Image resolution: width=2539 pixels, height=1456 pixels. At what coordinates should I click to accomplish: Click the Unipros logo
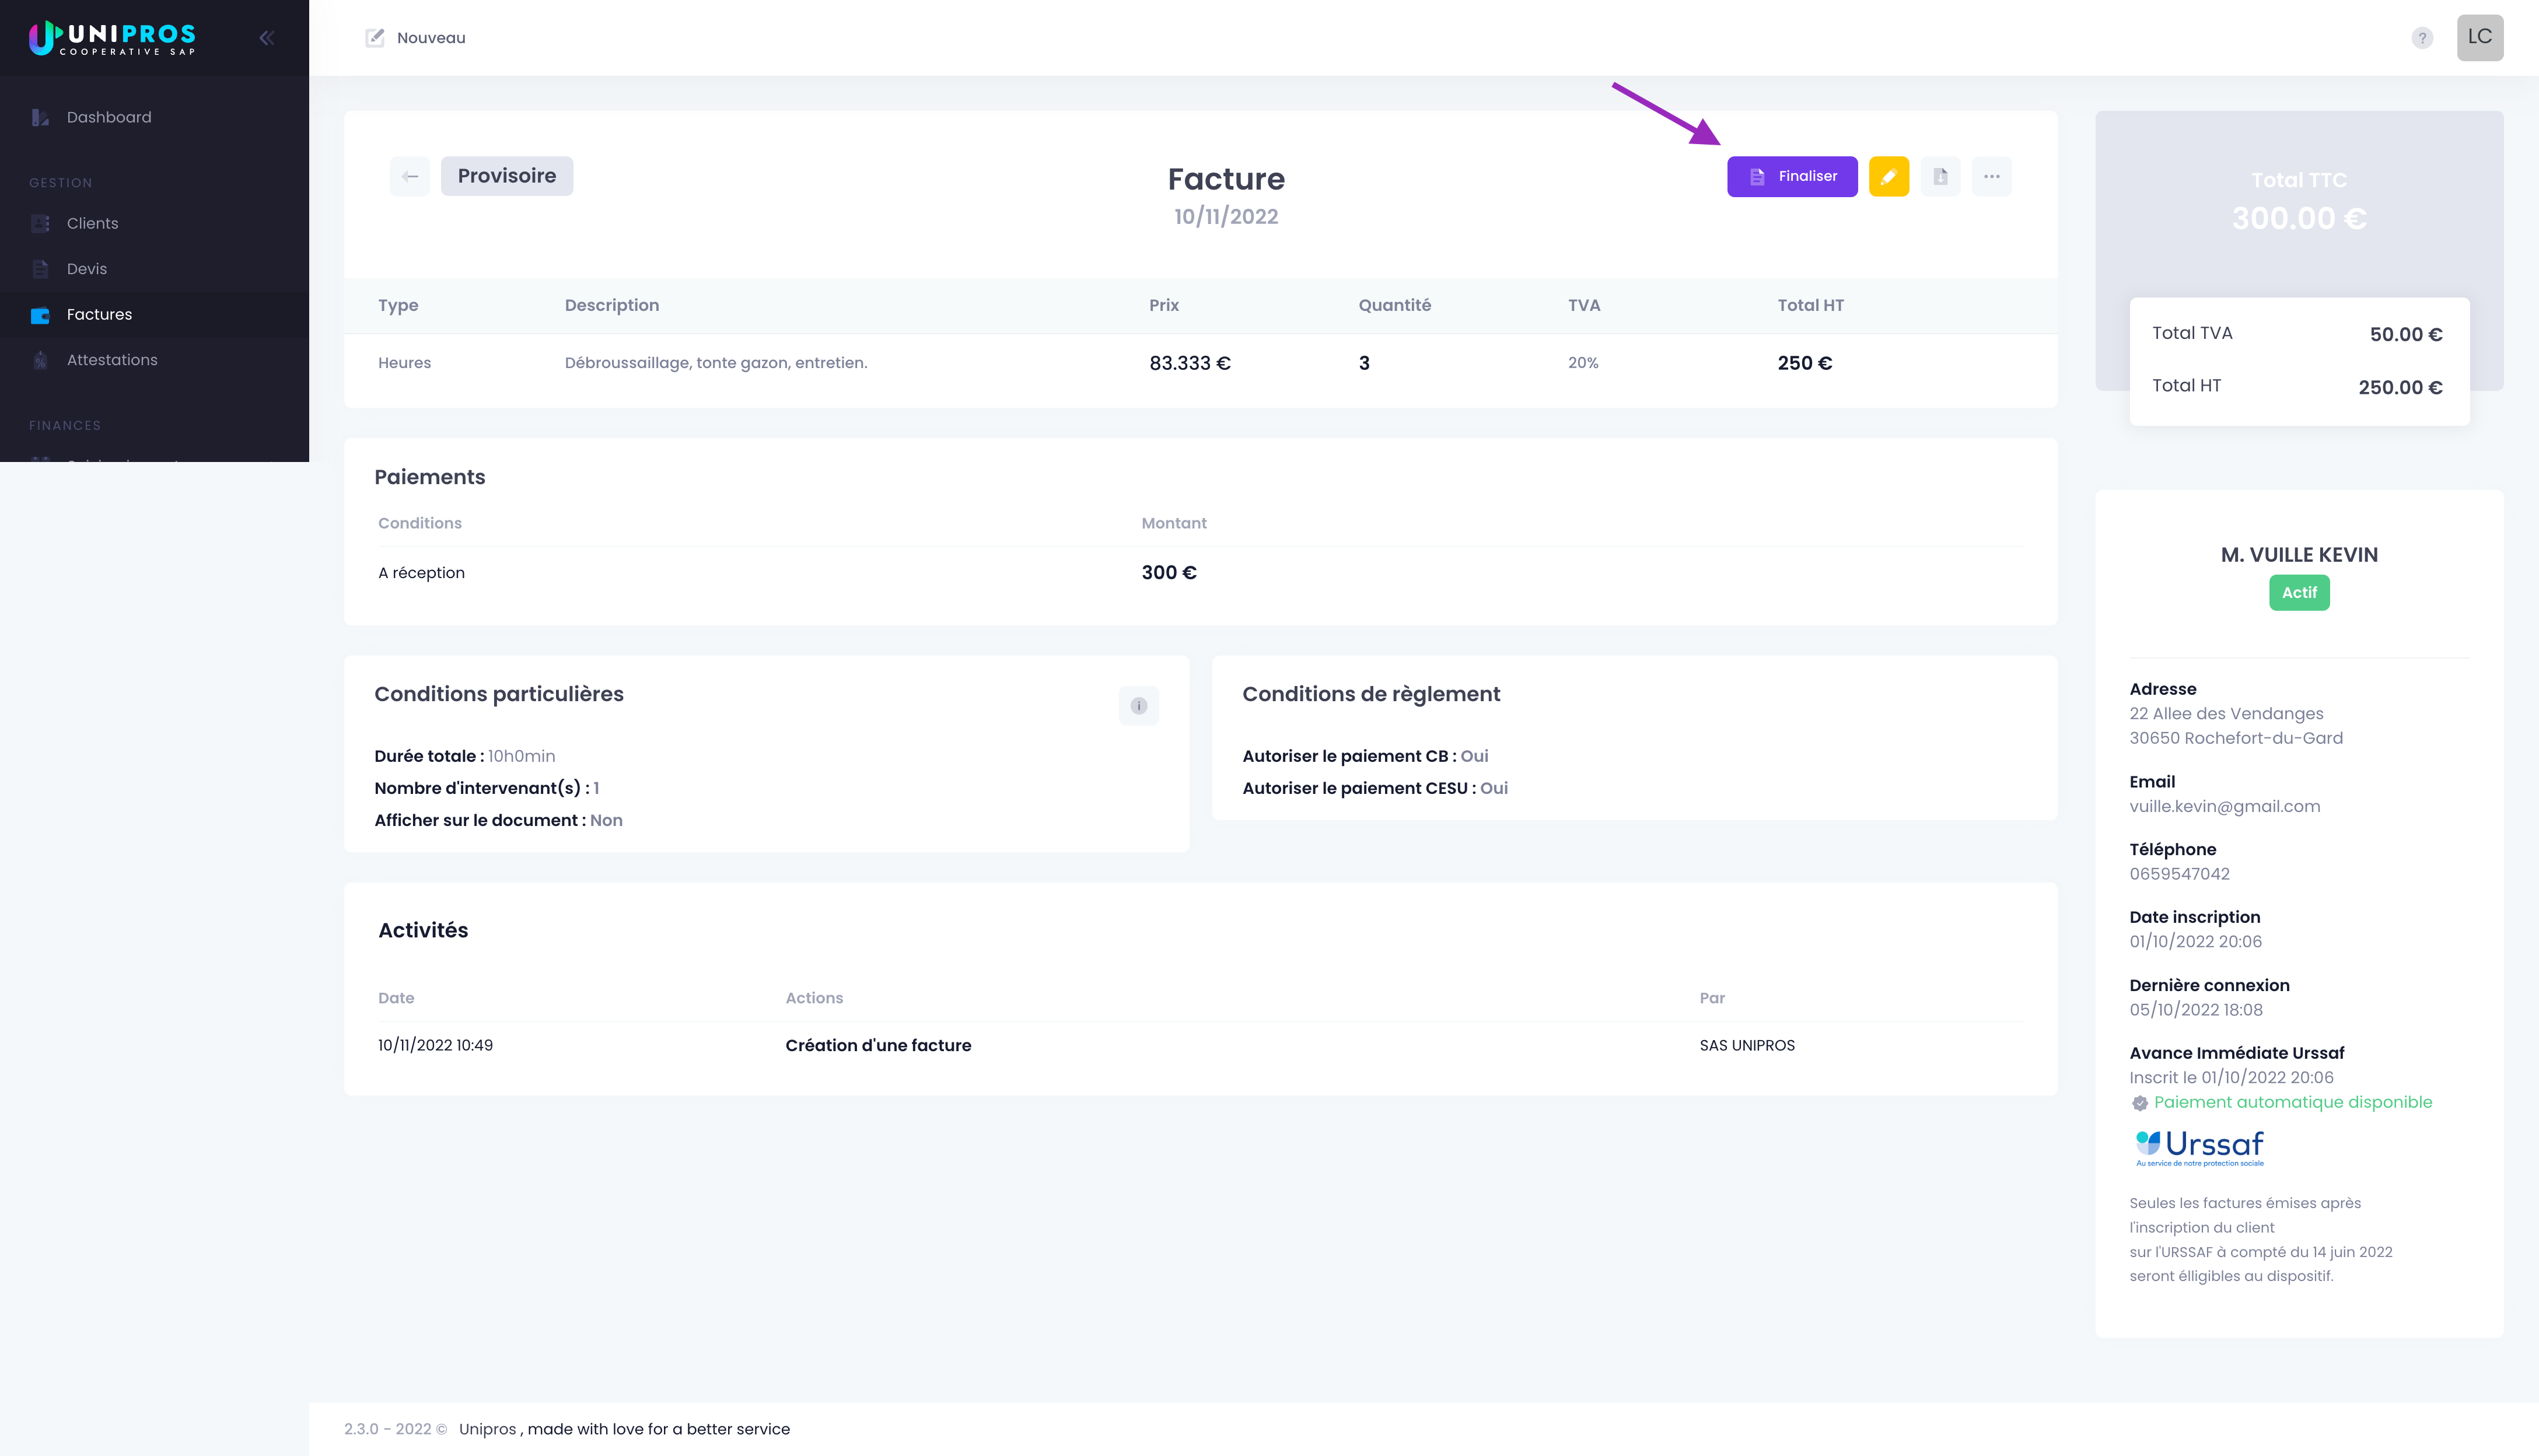pyautogui.click(x=112, y=38)
